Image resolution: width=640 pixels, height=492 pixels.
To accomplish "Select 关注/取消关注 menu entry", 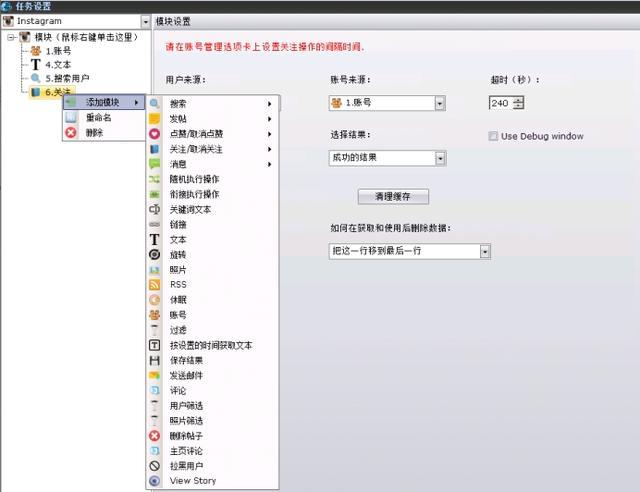I will (212, 149).
